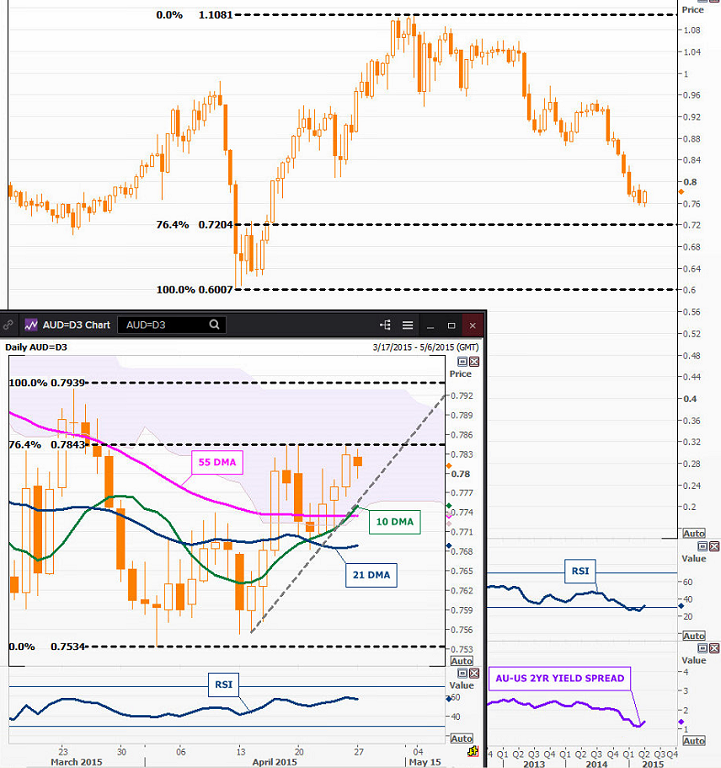Click 'April 2015' on the daily time axis
This screenshot has width=721, height=768.
(274, 762)
